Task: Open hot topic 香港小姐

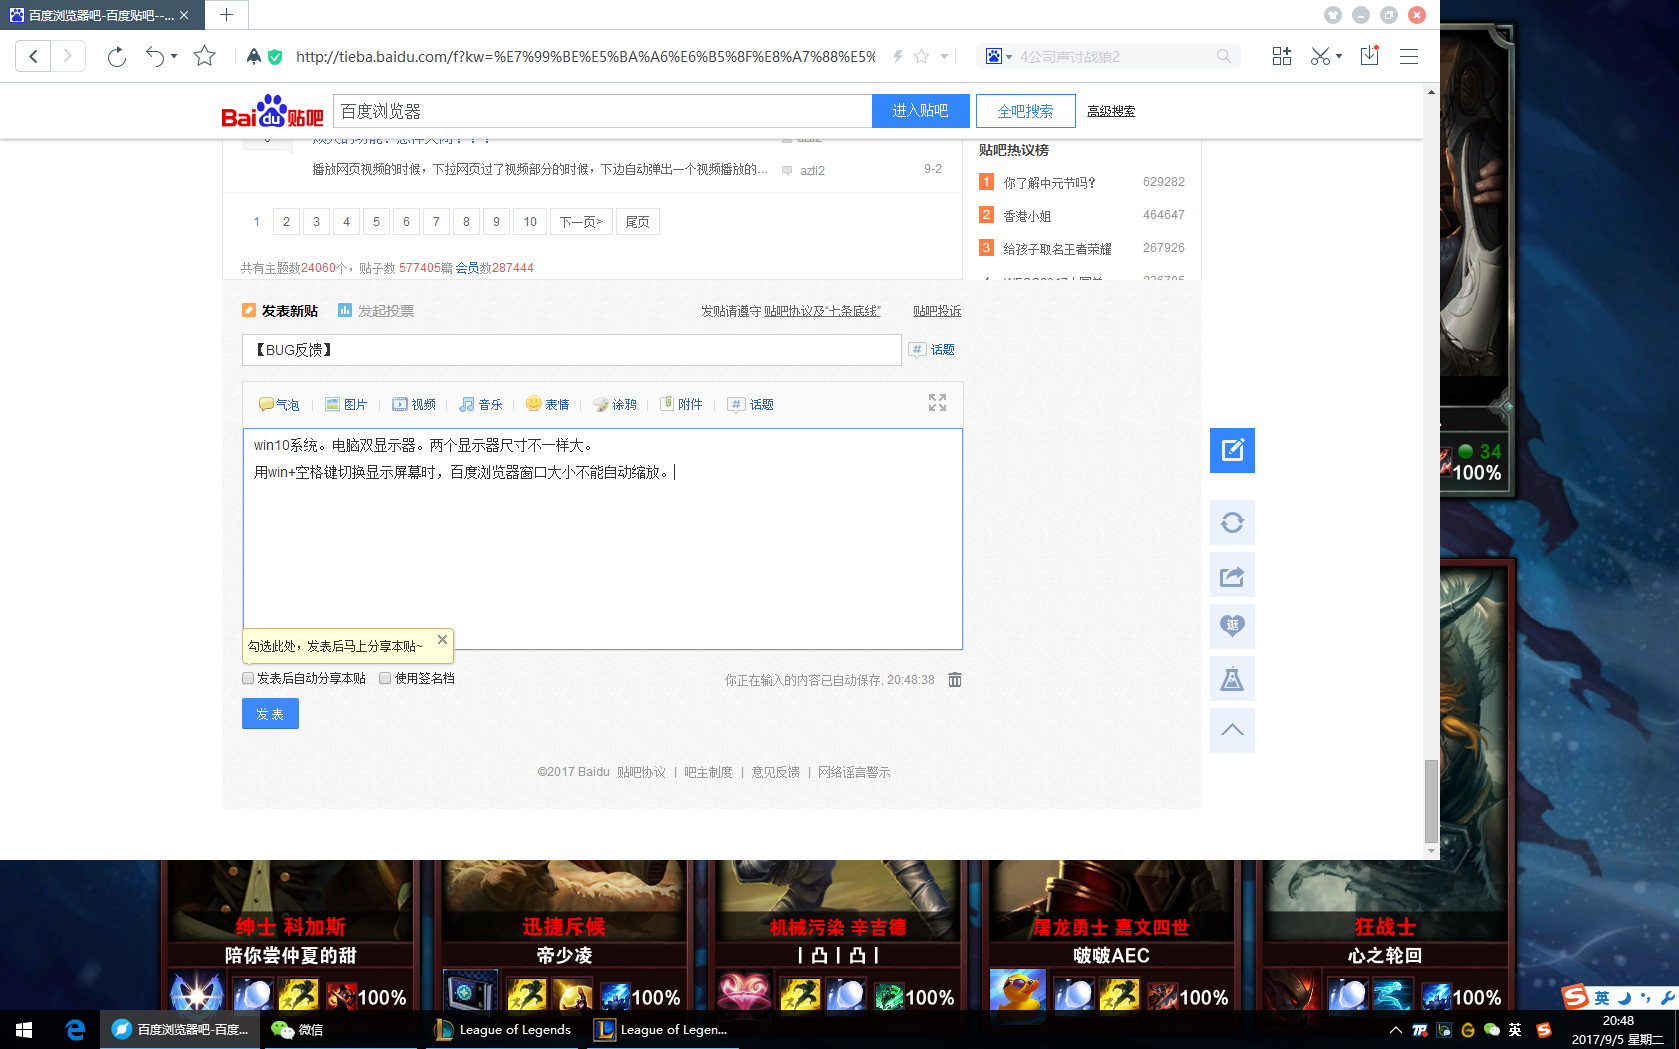Action: [x=1028, y=216]
